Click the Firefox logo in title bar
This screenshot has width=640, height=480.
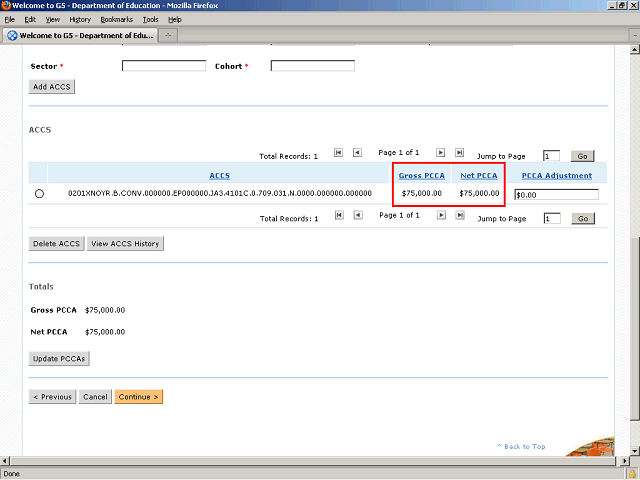click(5, 5)
